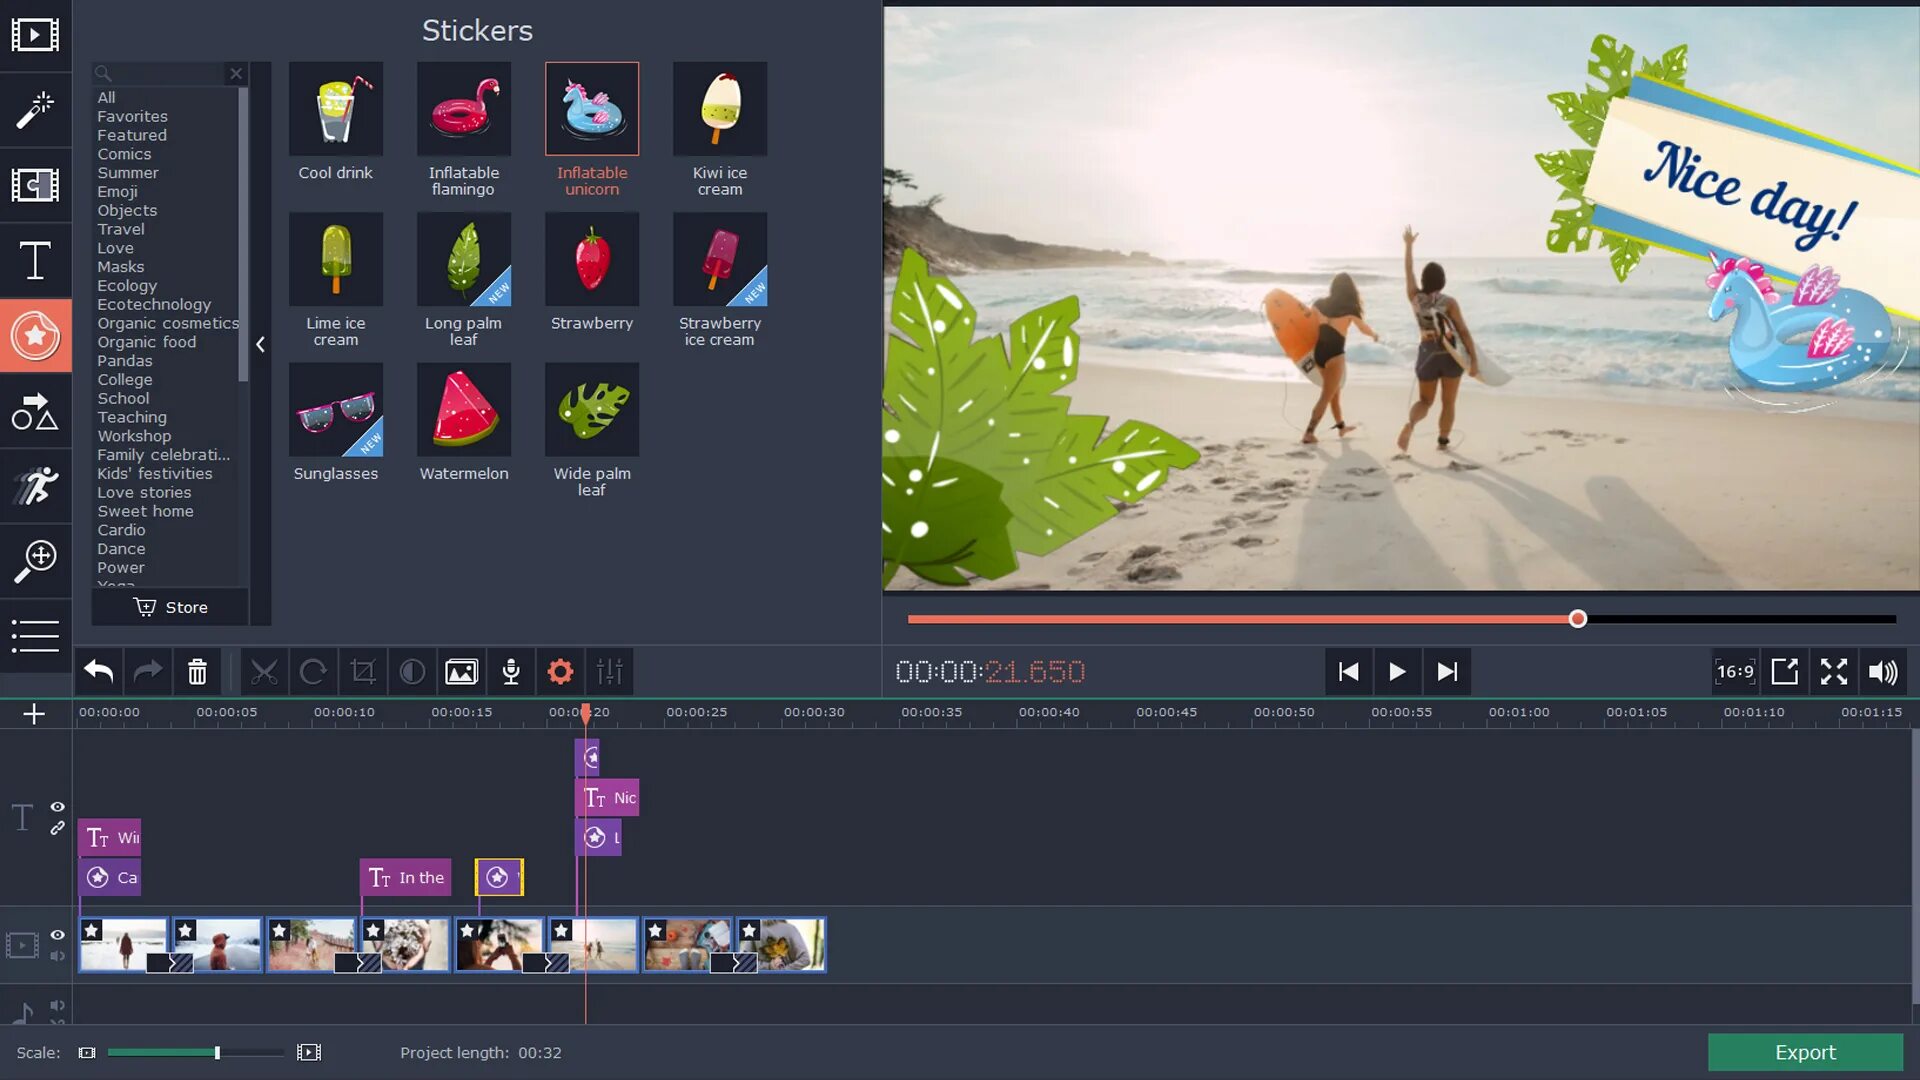1920x1080 pixels.
Task: Expand the Kids festivities category
Action: pyautogui.click(x=154, y=473)
